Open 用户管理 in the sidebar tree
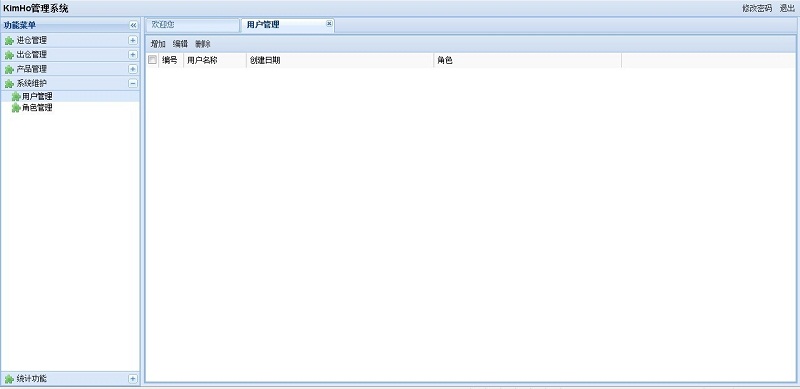Viewport: 800px width, 389px height. [x=37, y=96]
